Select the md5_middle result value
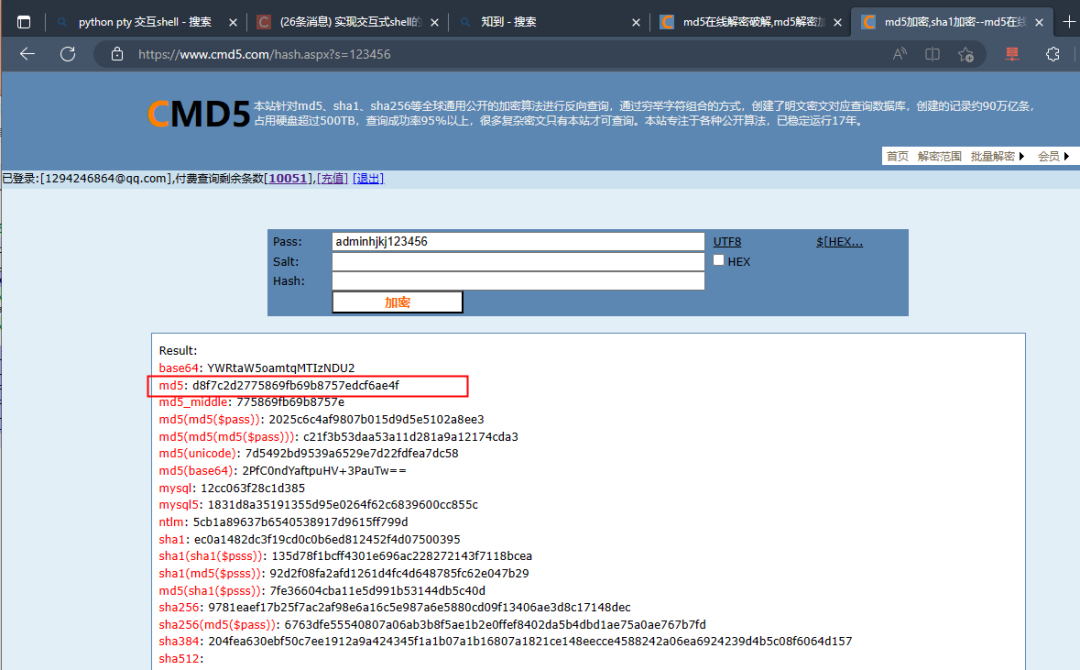 click(290, 401)
